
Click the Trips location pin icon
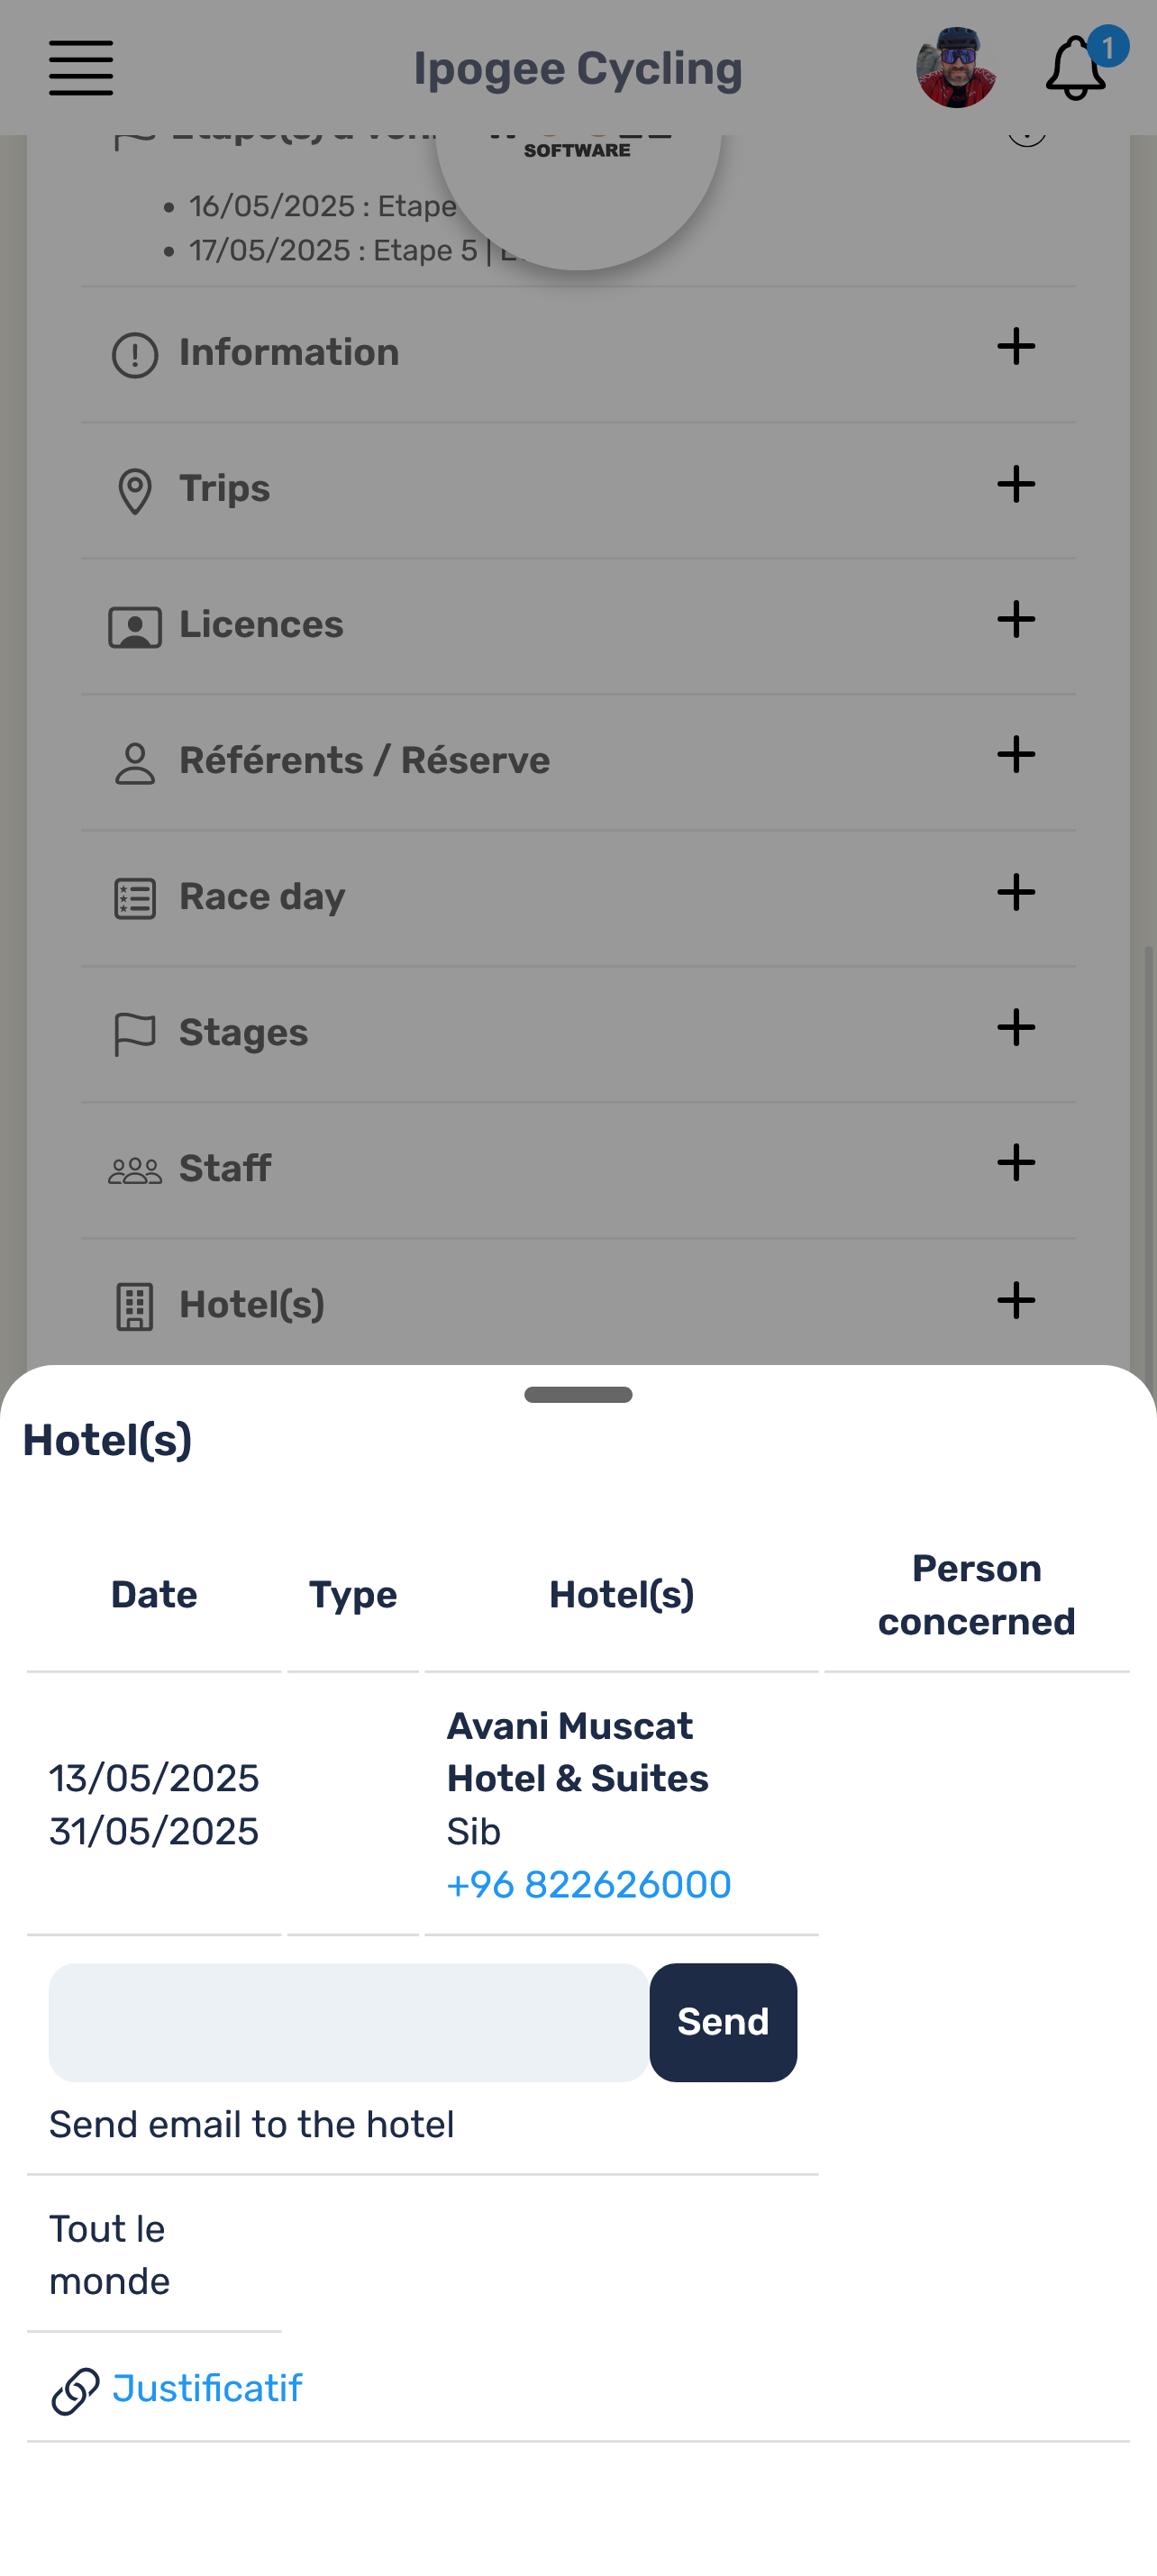(135, 491)
